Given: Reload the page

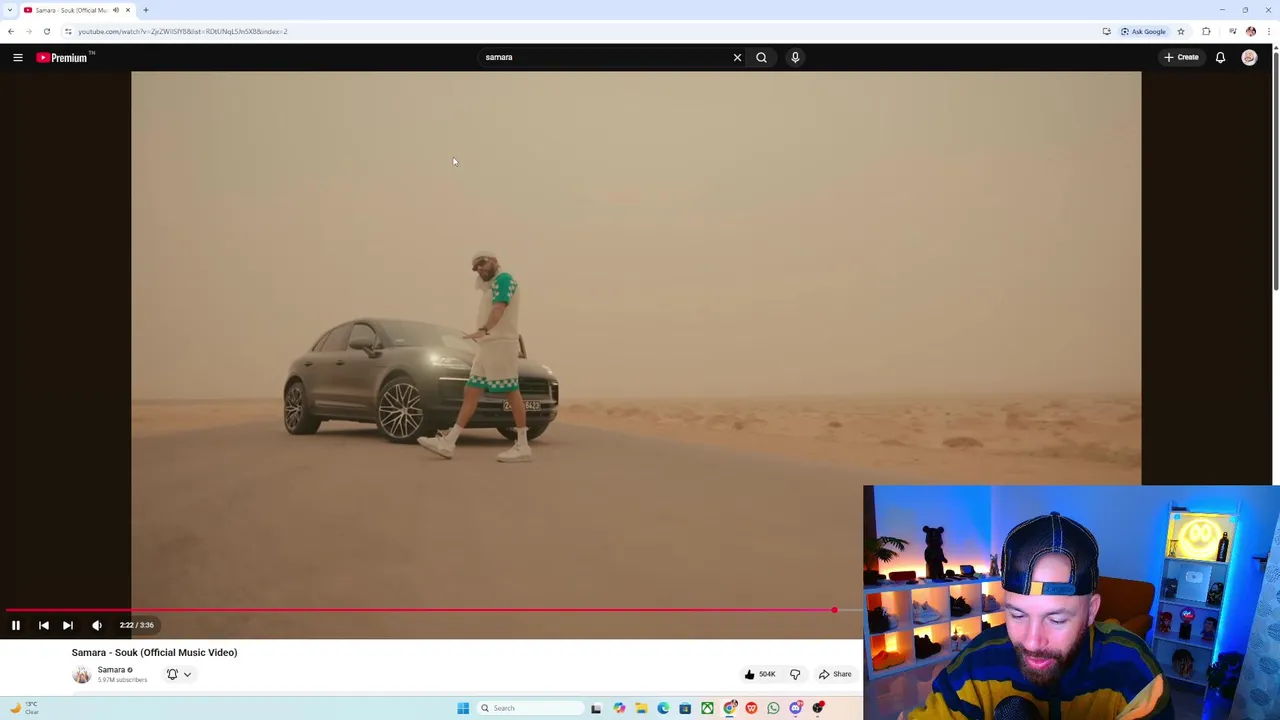Looking at the screenshot, I should (47, 32).
